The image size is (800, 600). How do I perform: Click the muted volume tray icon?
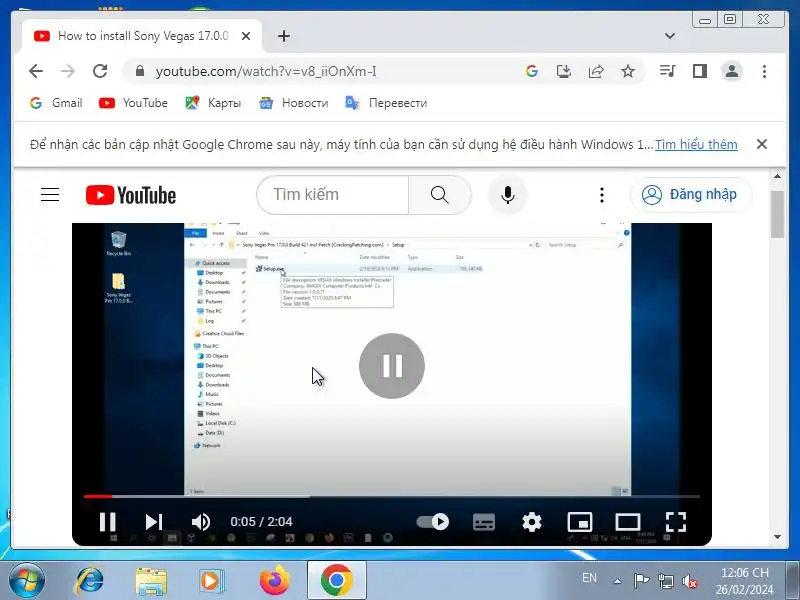[690, 581]
